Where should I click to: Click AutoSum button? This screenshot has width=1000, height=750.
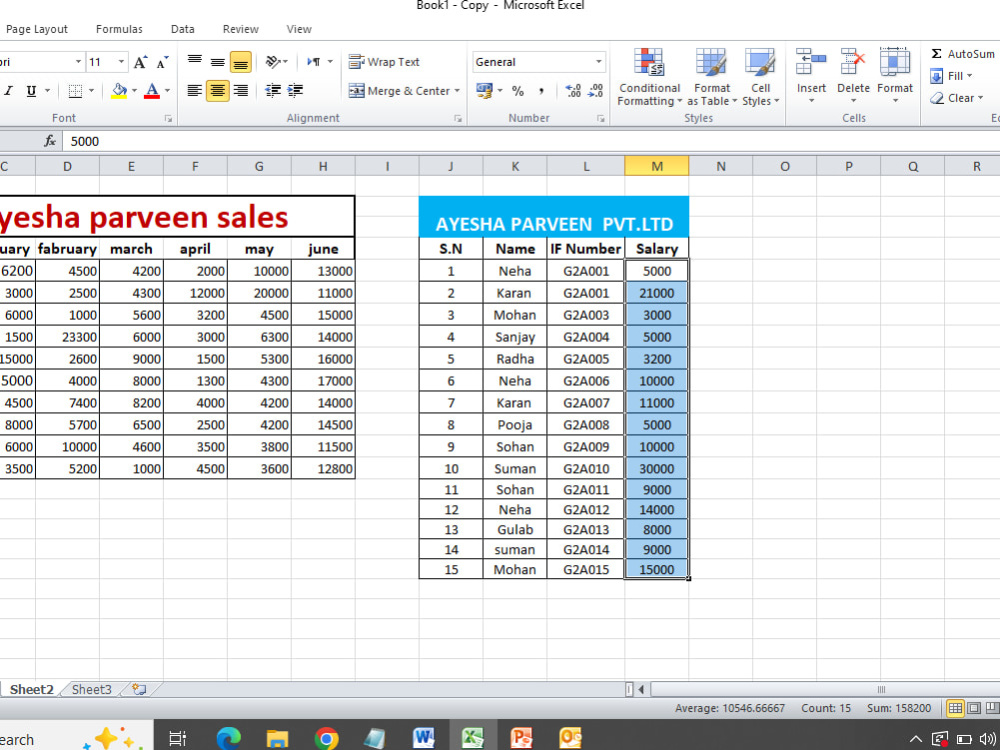(962, 54)
